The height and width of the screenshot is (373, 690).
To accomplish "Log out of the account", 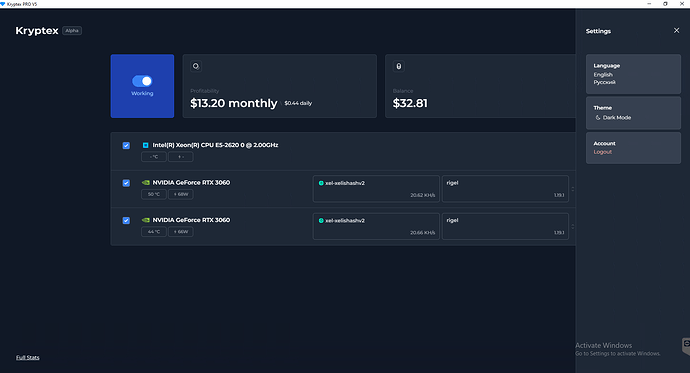I will click(x=602, y=152).
